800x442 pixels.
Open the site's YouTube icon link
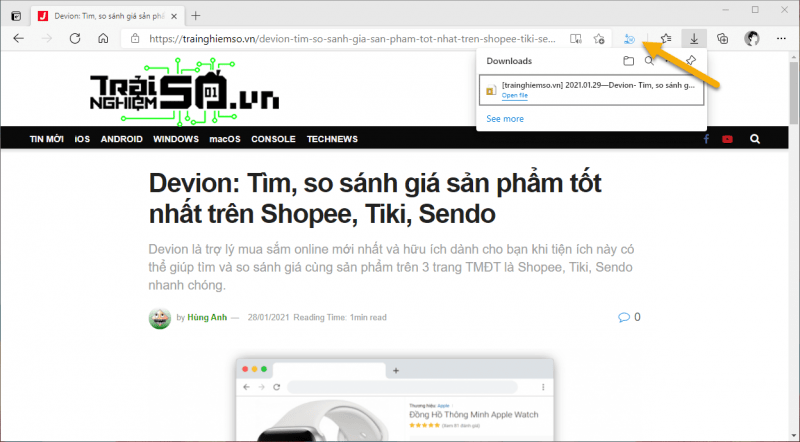coord(727,139)
